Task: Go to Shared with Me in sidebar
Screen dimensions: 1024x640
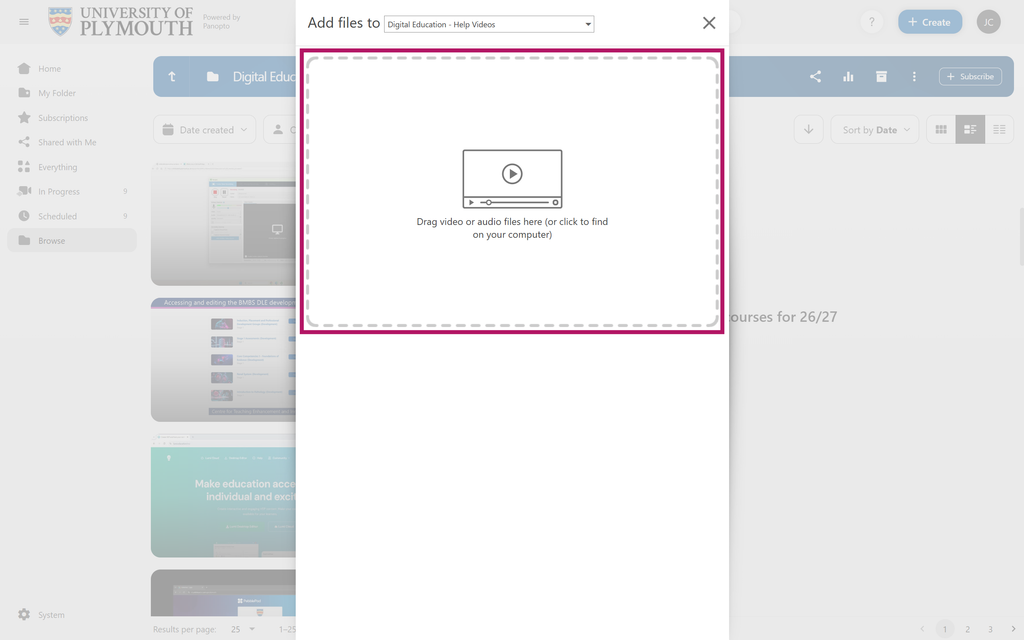Action: (67, 142)
